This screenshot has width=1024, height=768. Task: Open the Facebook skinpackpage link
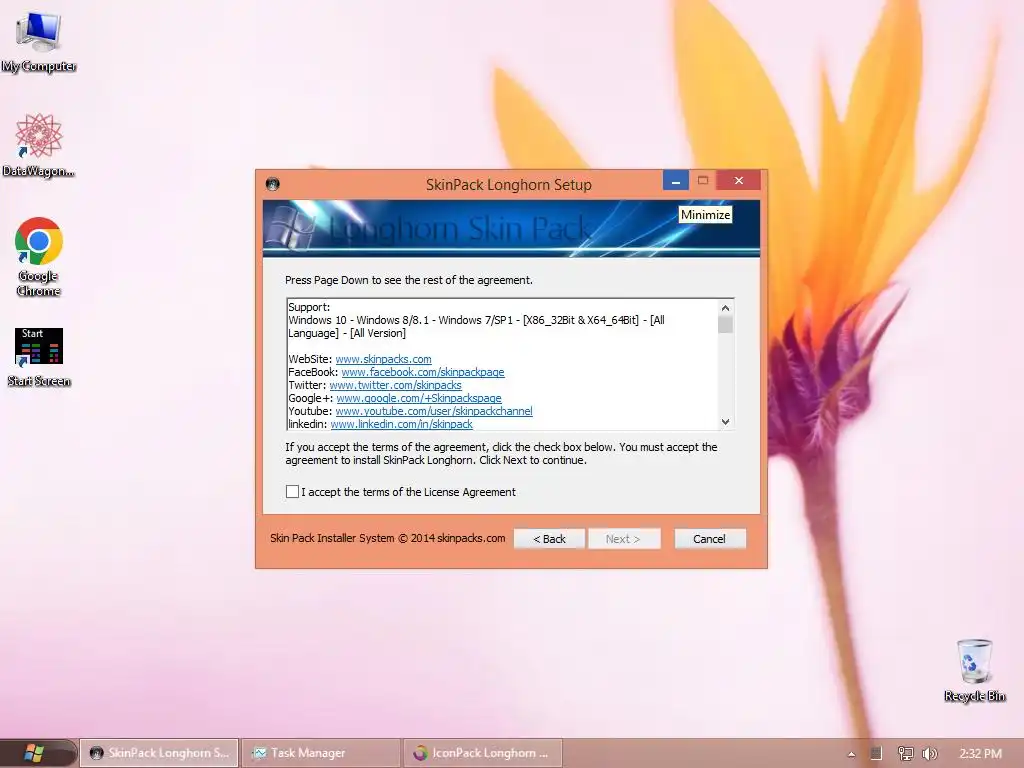423,372
